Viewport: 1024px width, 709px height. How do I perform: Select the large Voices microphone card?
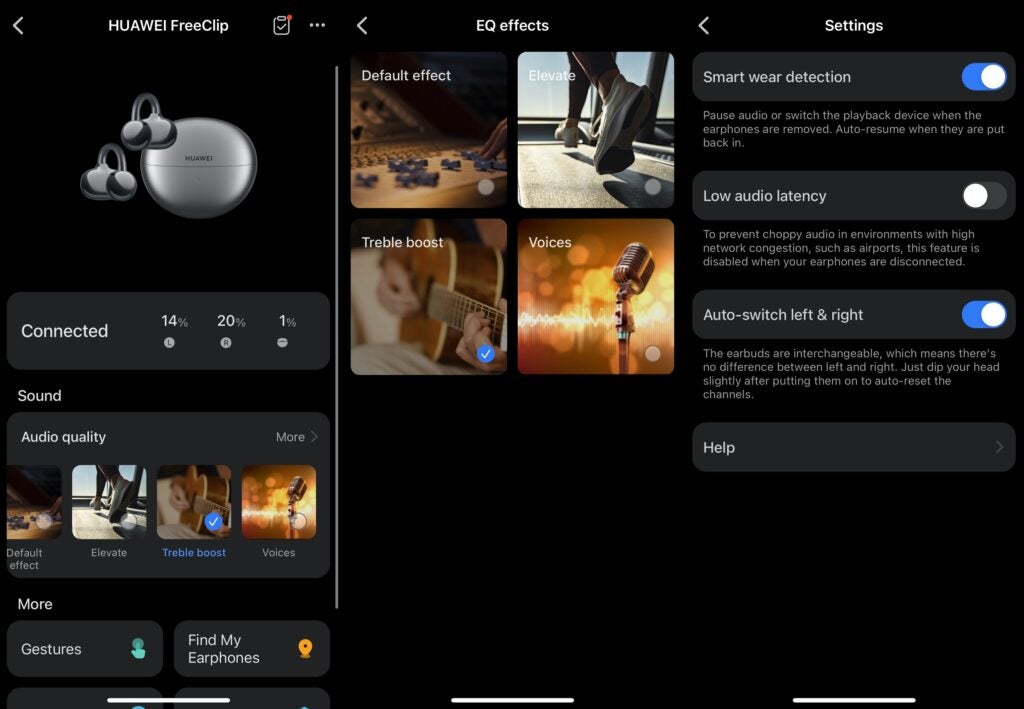click(x=596, y=297)
